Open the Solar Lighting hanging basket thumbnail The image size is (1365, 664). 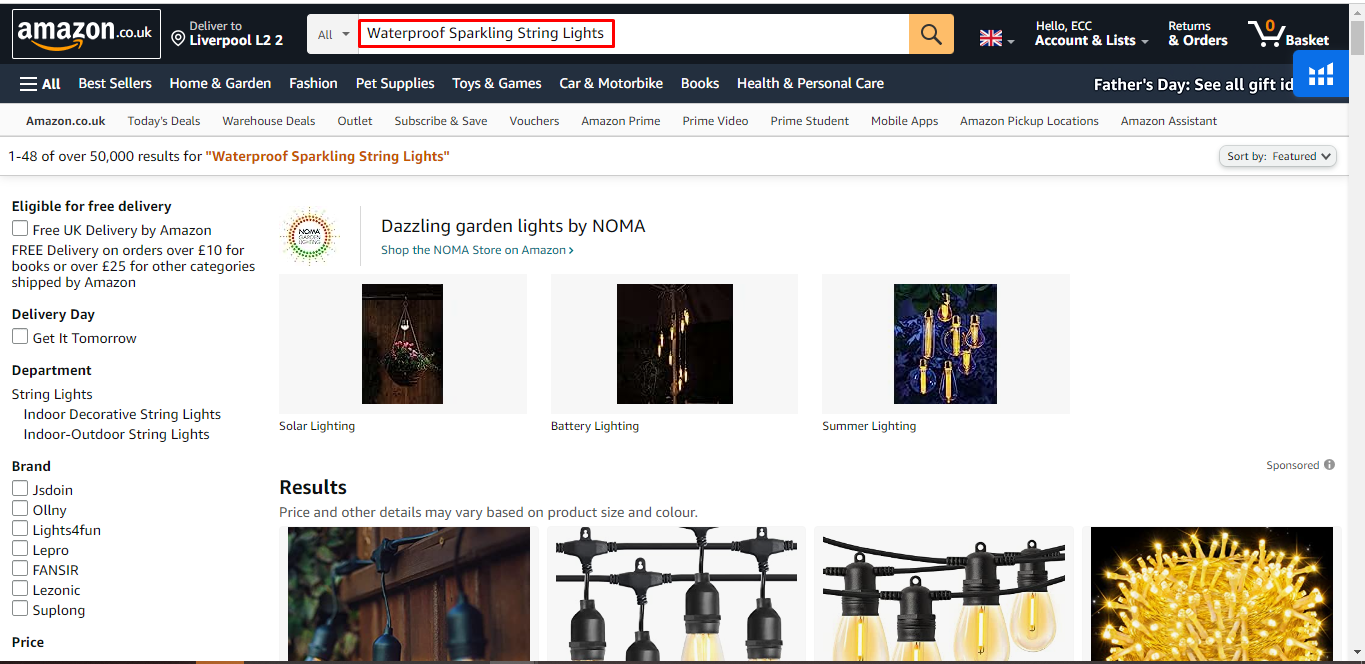402,344
